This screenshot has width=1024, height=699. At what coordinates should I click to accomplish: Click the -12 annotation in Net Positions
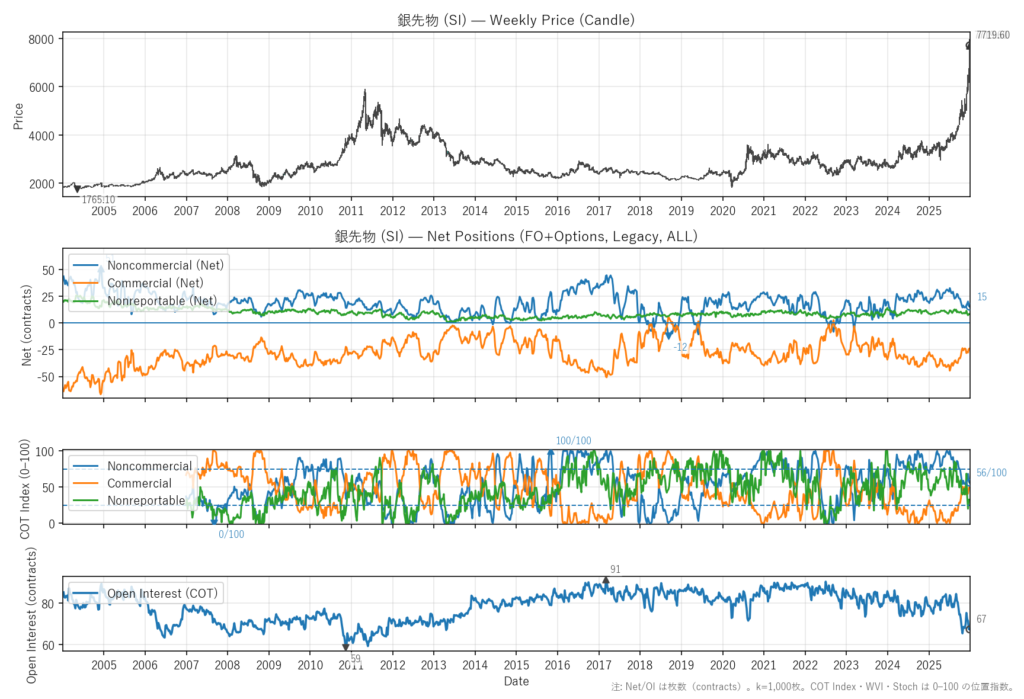(x=680, y=347)
